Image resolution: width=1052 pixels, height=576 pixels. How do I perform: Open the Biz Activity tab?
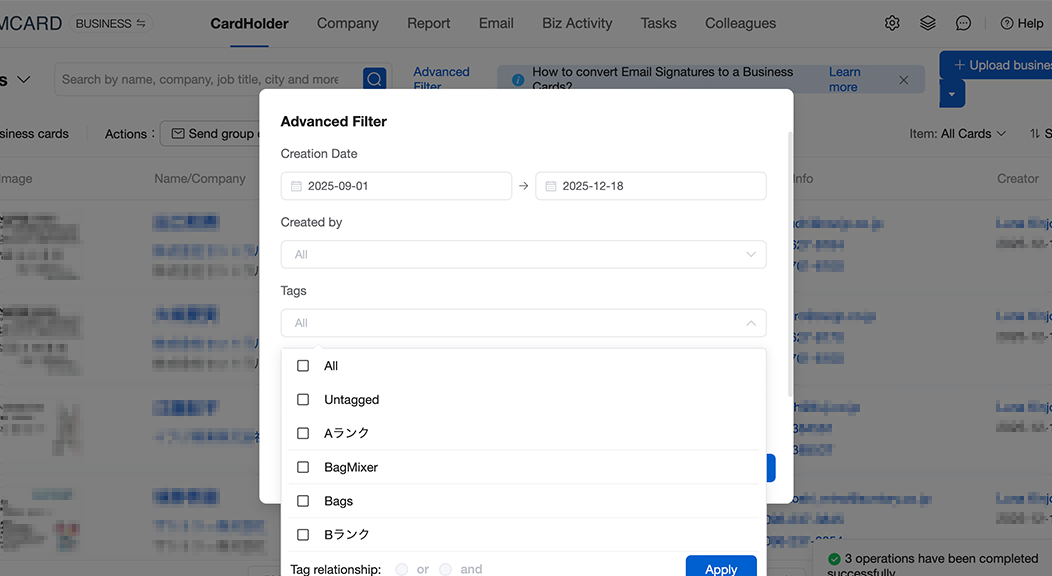[577, 22]
